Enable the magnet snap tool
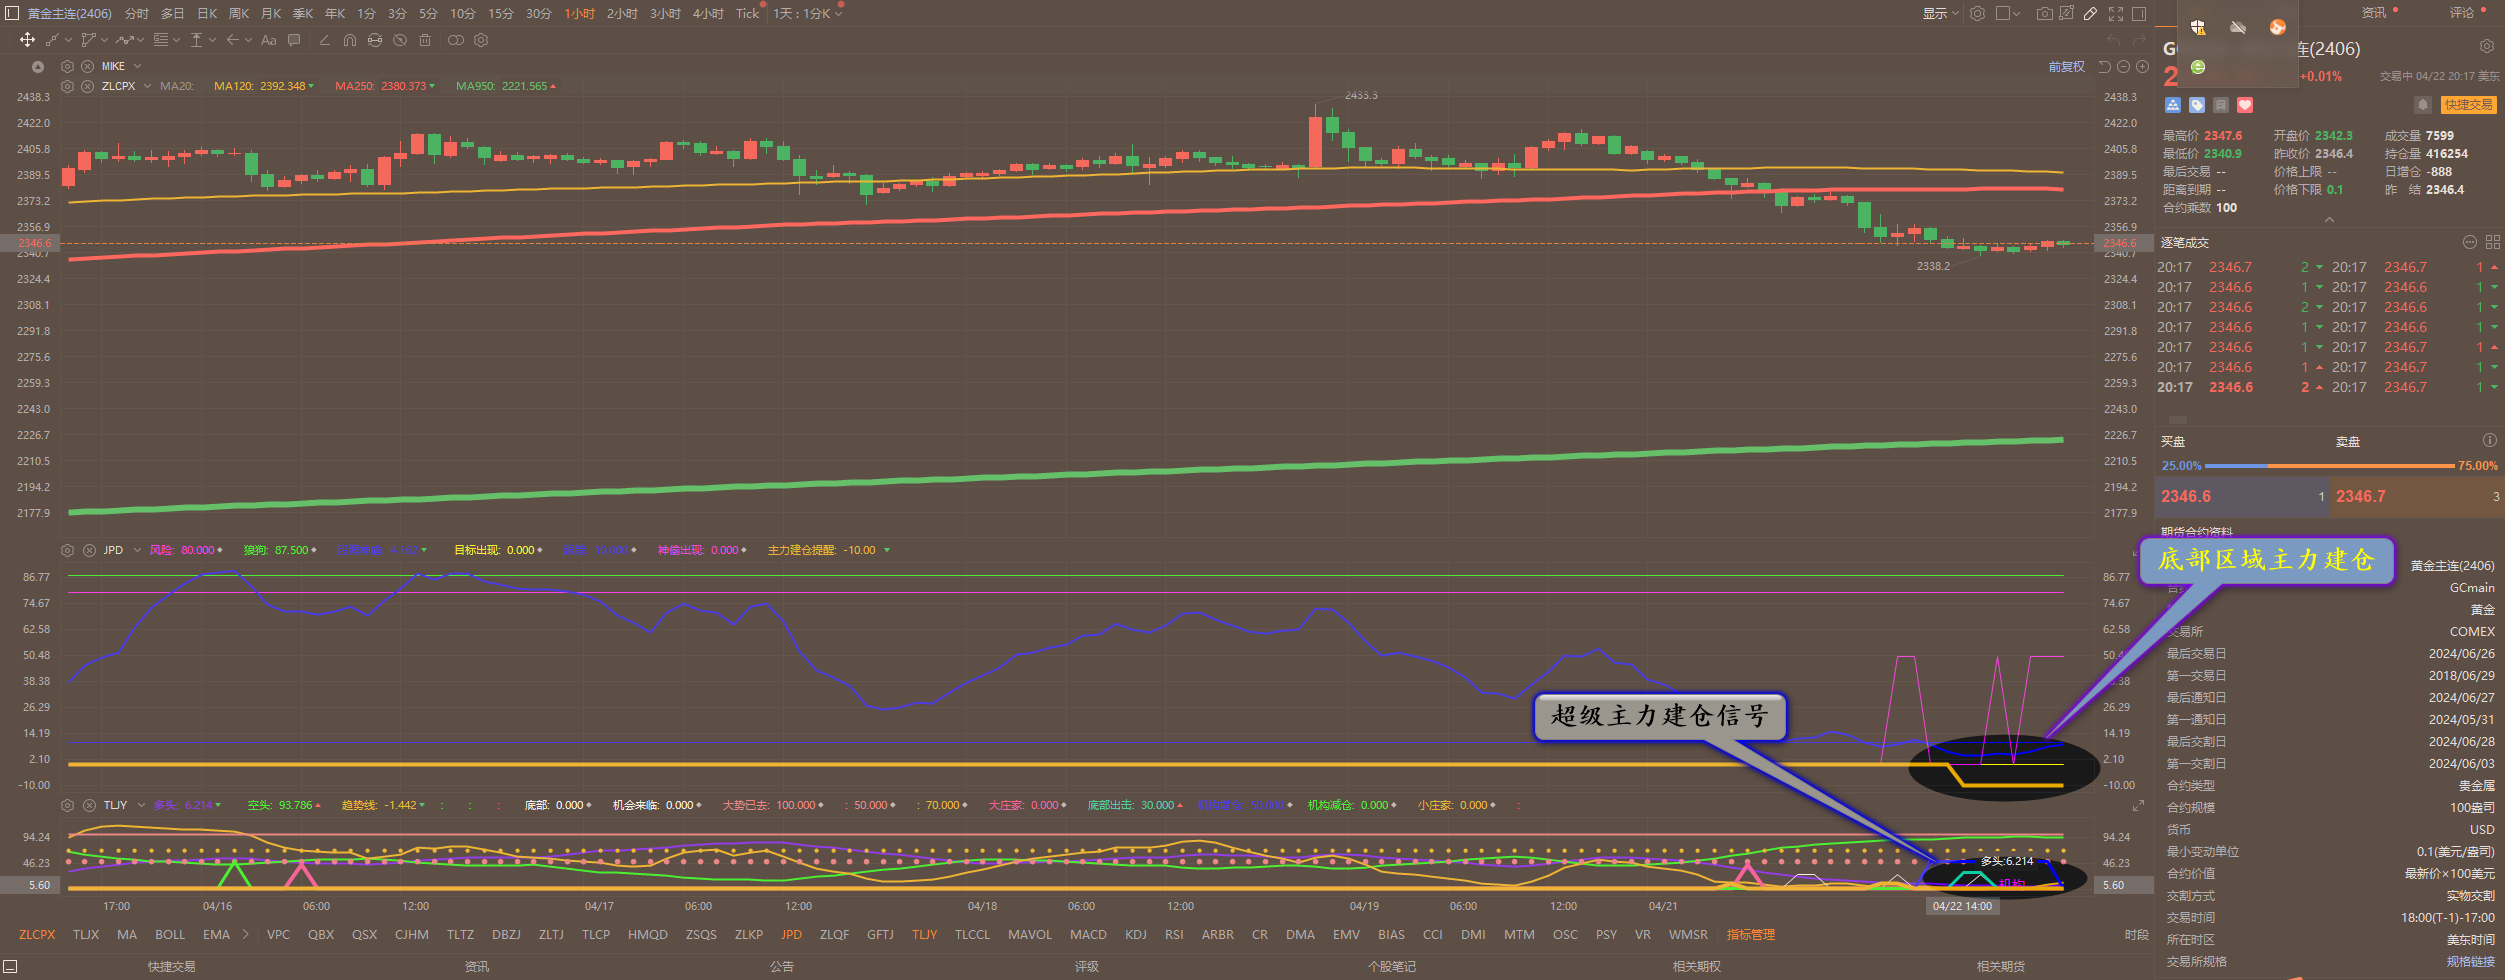Viewport: 2505px width, 980px height. pos(349,40)
